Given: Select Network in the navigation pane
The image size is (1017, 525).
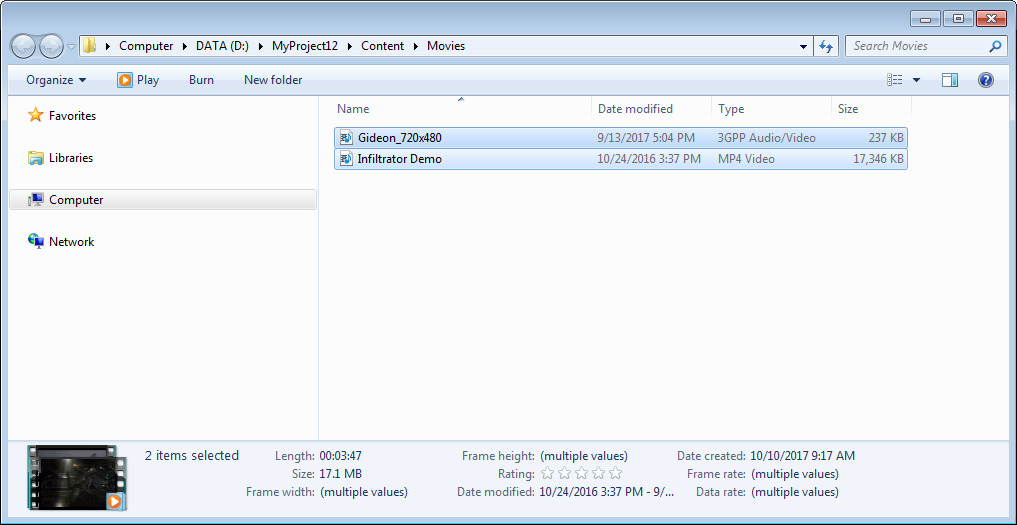Looking at the screenshot, I should tap(71, 242).
